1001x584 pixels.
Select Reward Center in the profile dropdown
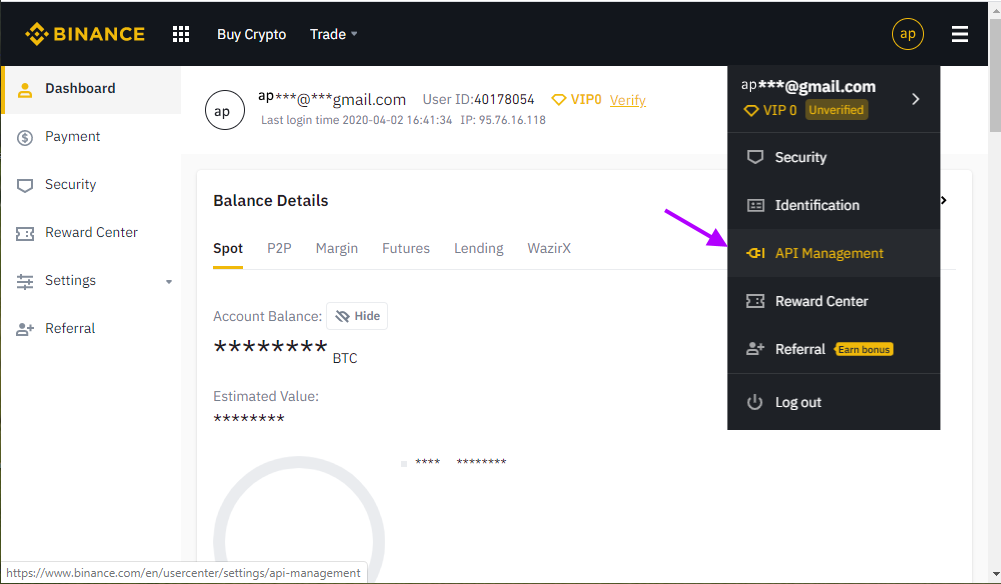[834, 301]
